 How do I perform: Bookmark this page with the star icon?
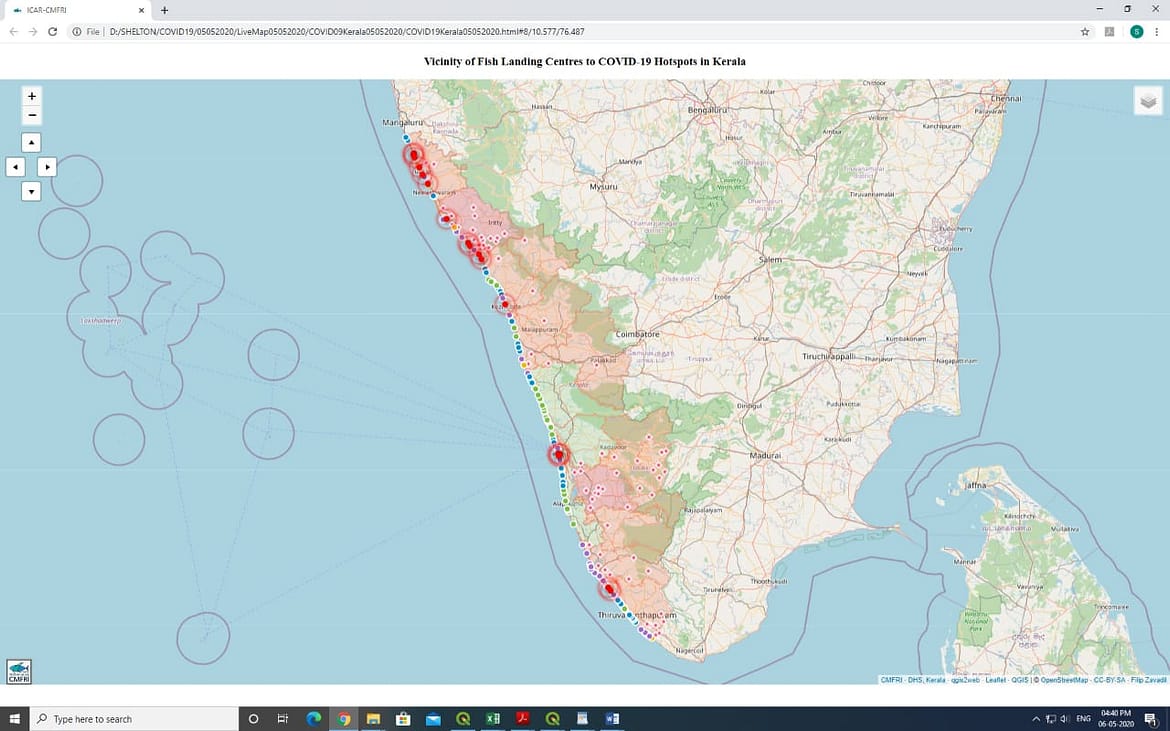click(1085, 32)
